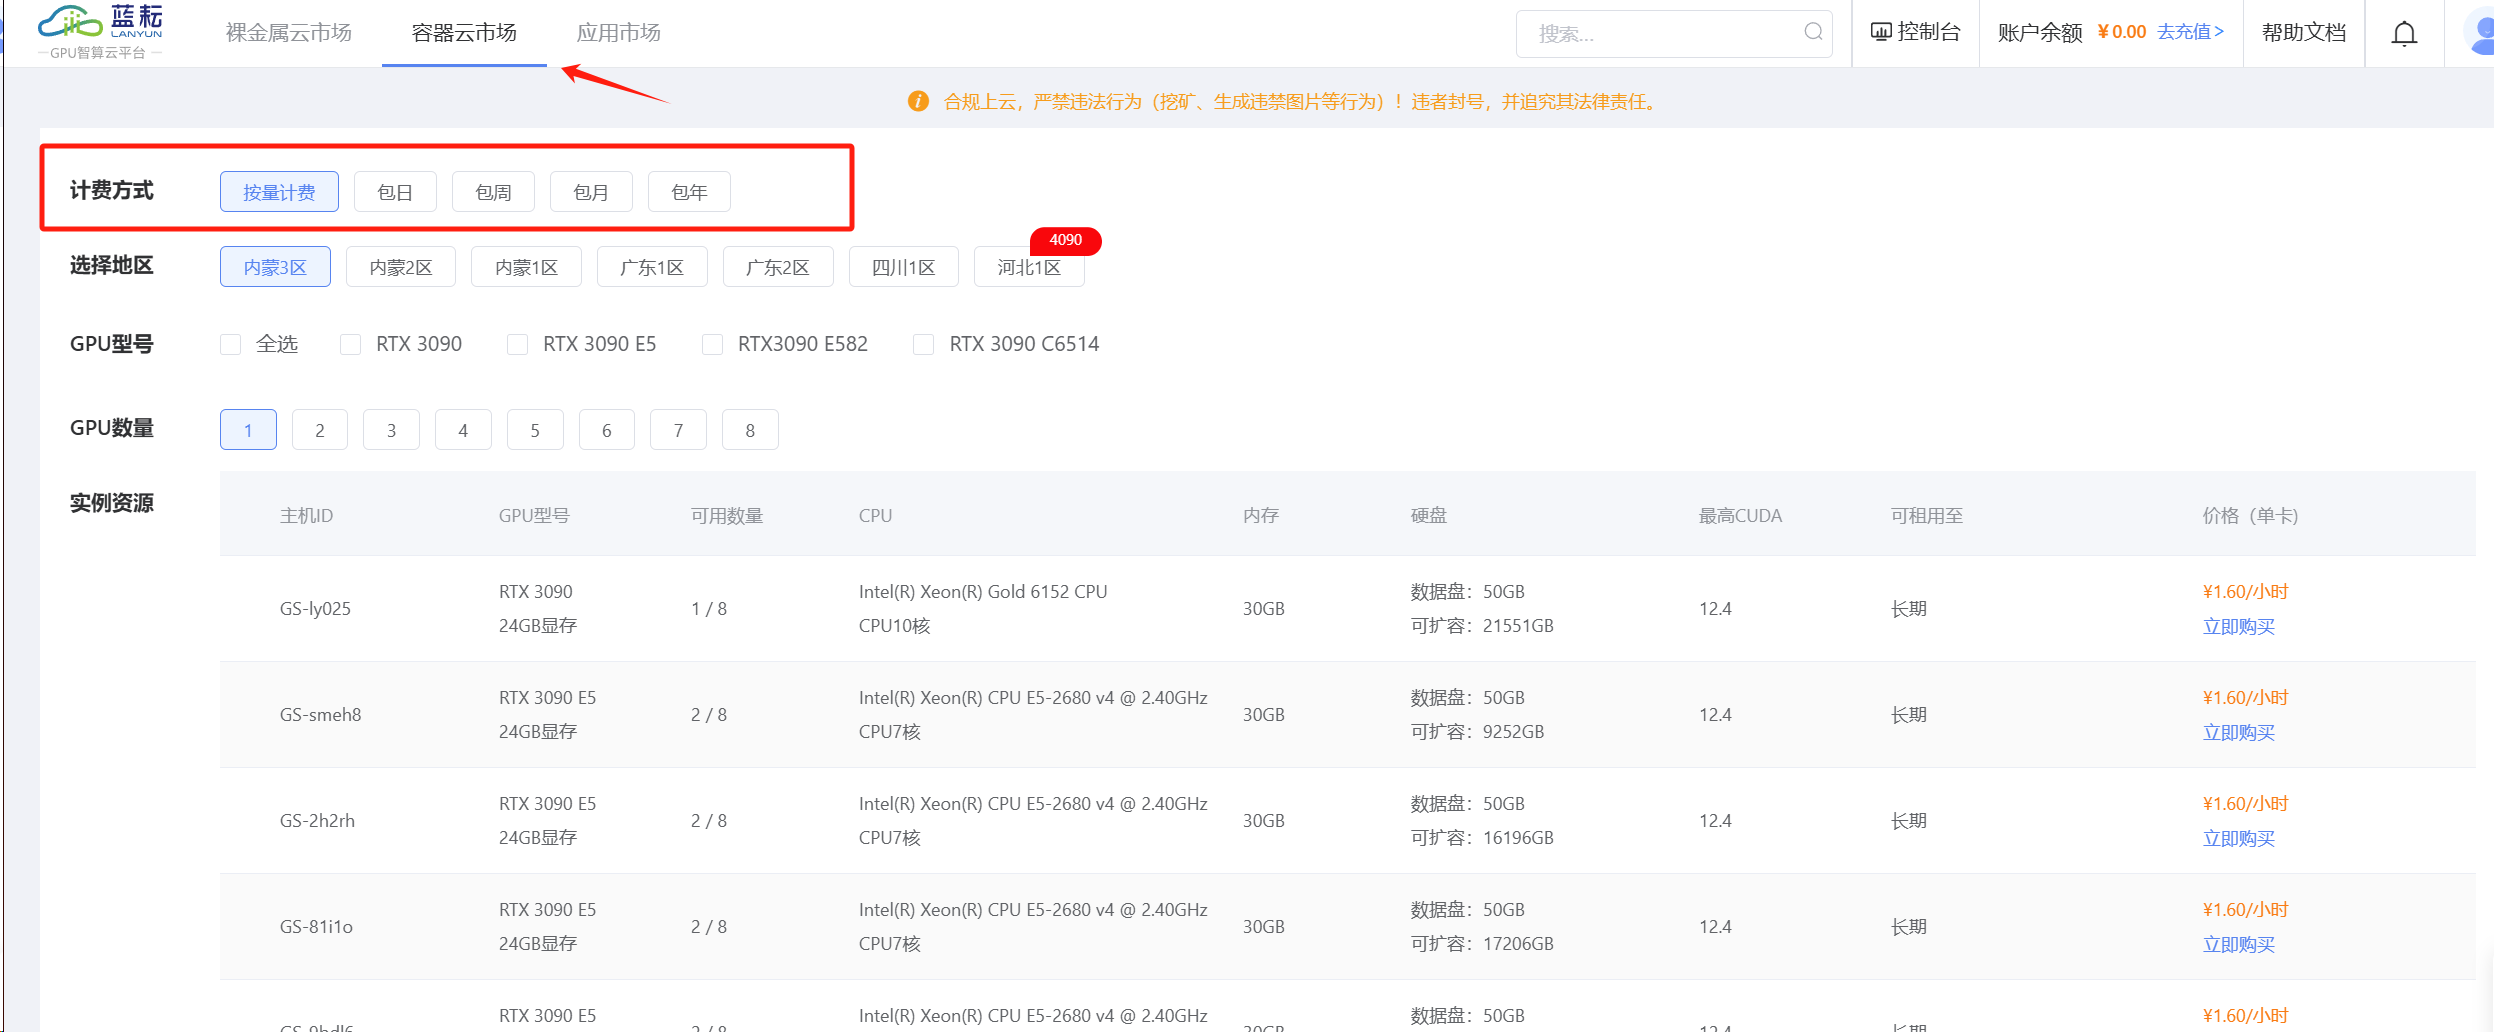Click host ID GS-ly025
Image resolution: width=2494 pixels, height=1032 pixels.
pyautogui.click(x=315, y=608)
